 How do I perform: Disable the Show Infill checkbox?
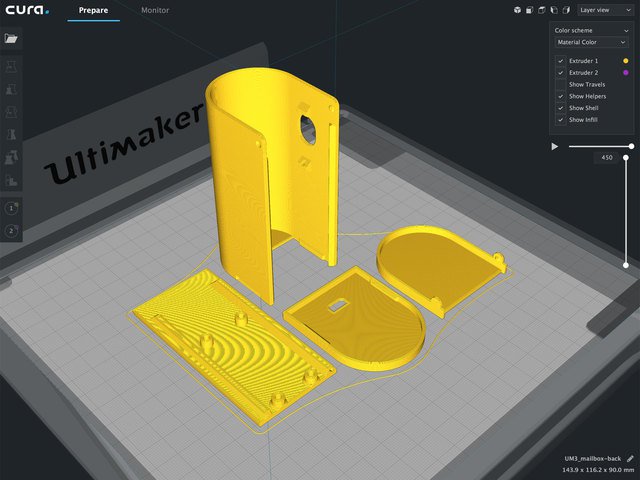(x=560, y=119)
